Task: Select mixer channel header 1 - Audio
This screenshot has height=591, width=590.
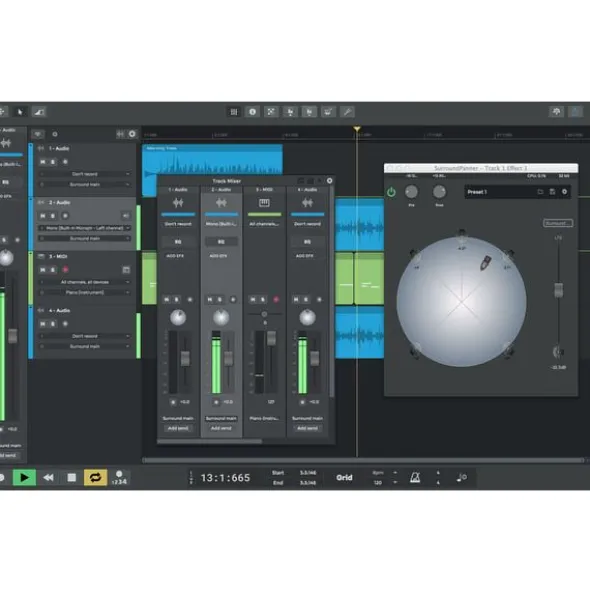Action: point(178,190)
